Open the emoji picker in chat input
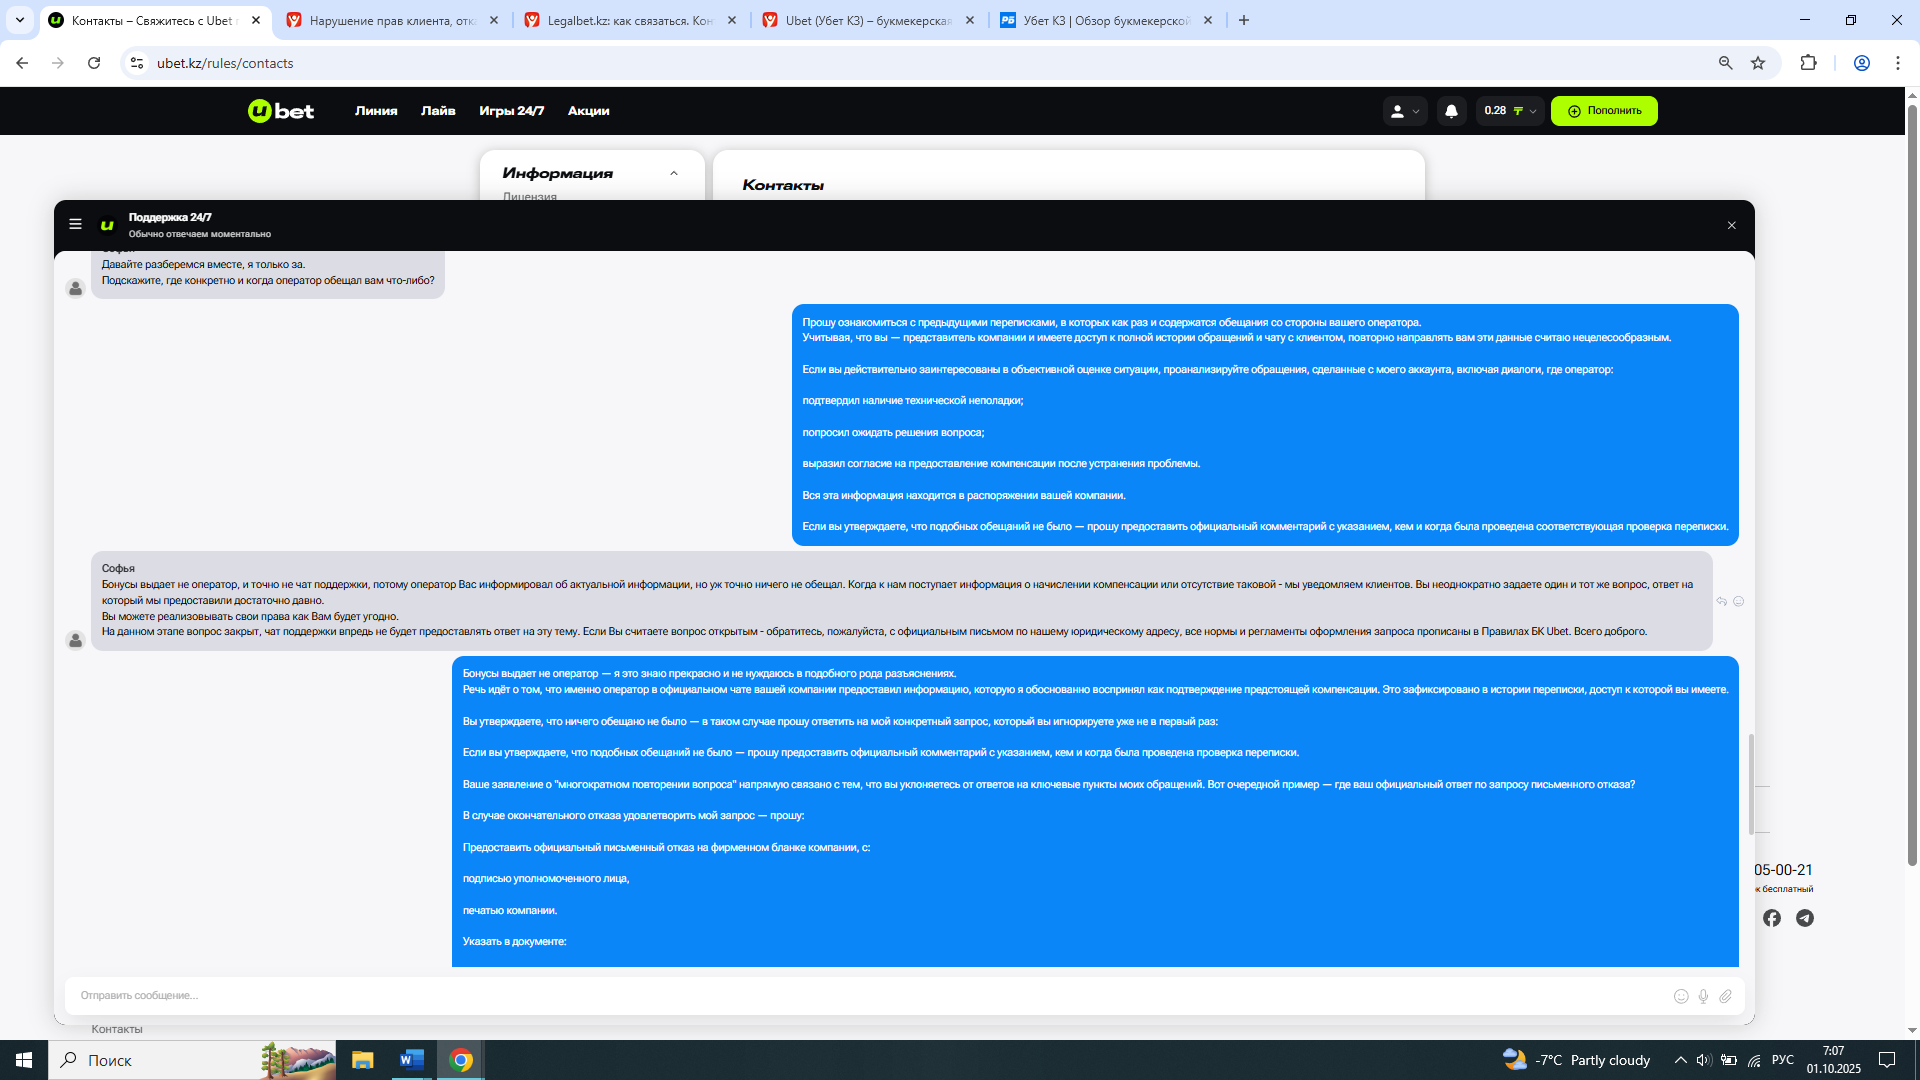This screenshot has width=1920, height=1080. tap(1681, 996)
